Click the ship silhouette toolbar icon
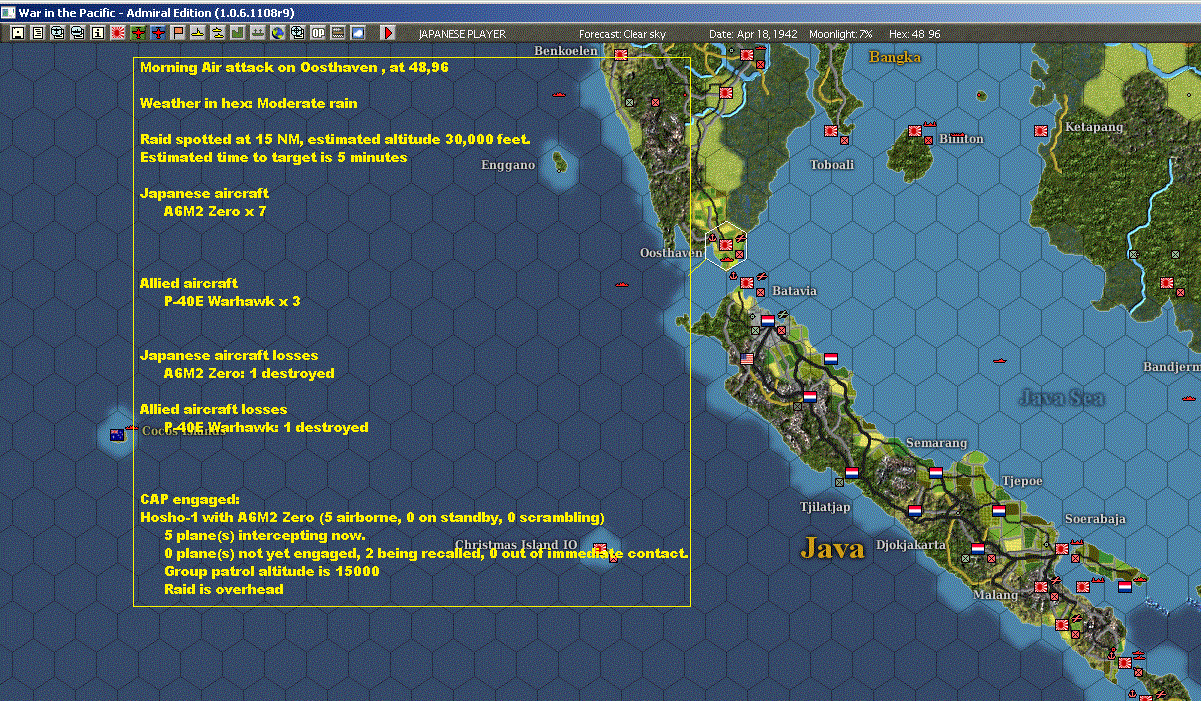Viewport: 1201px width, 701px height. [x=257, y=33]
